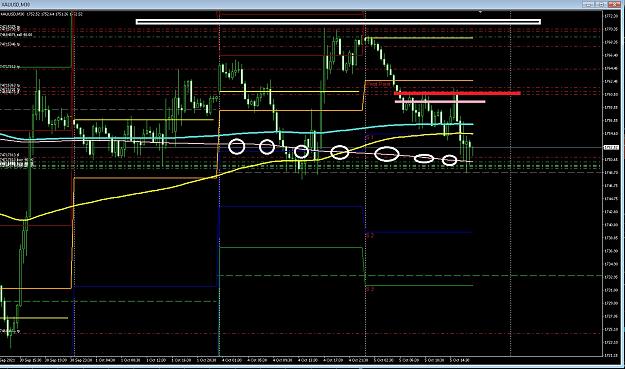The width and height of the screenshot is (625, 369).
Task: Restore down the XAUUSD chart window
Action: [x=601, y=4]
